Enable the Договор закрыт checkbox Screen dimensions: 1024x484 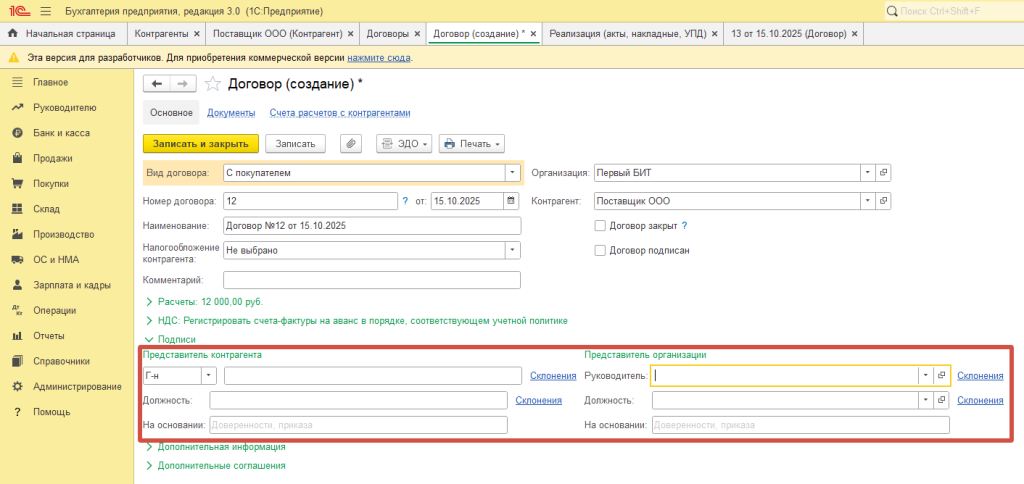click(601, 226)
